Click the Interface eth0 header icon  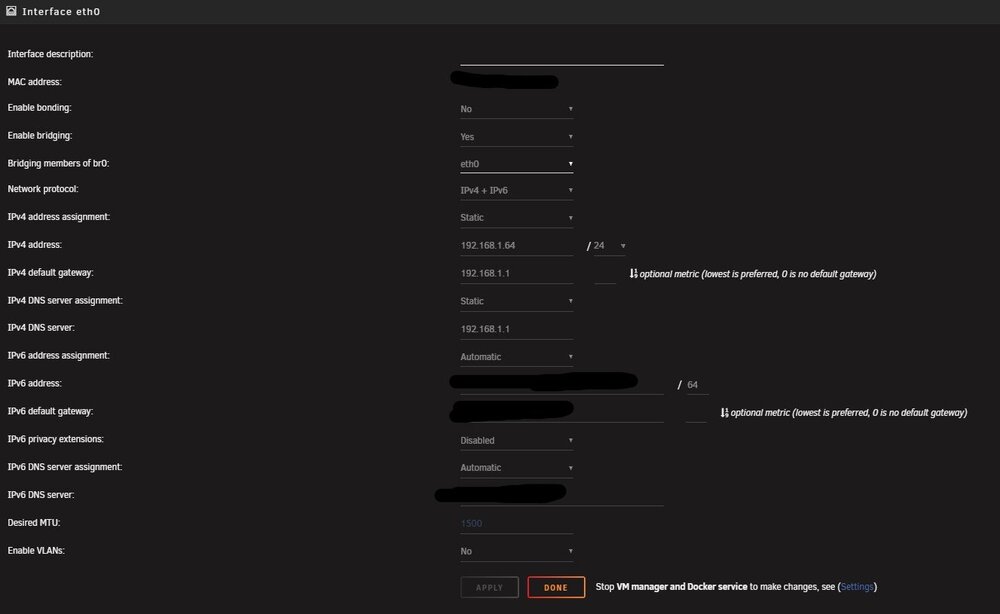point(11,11)
